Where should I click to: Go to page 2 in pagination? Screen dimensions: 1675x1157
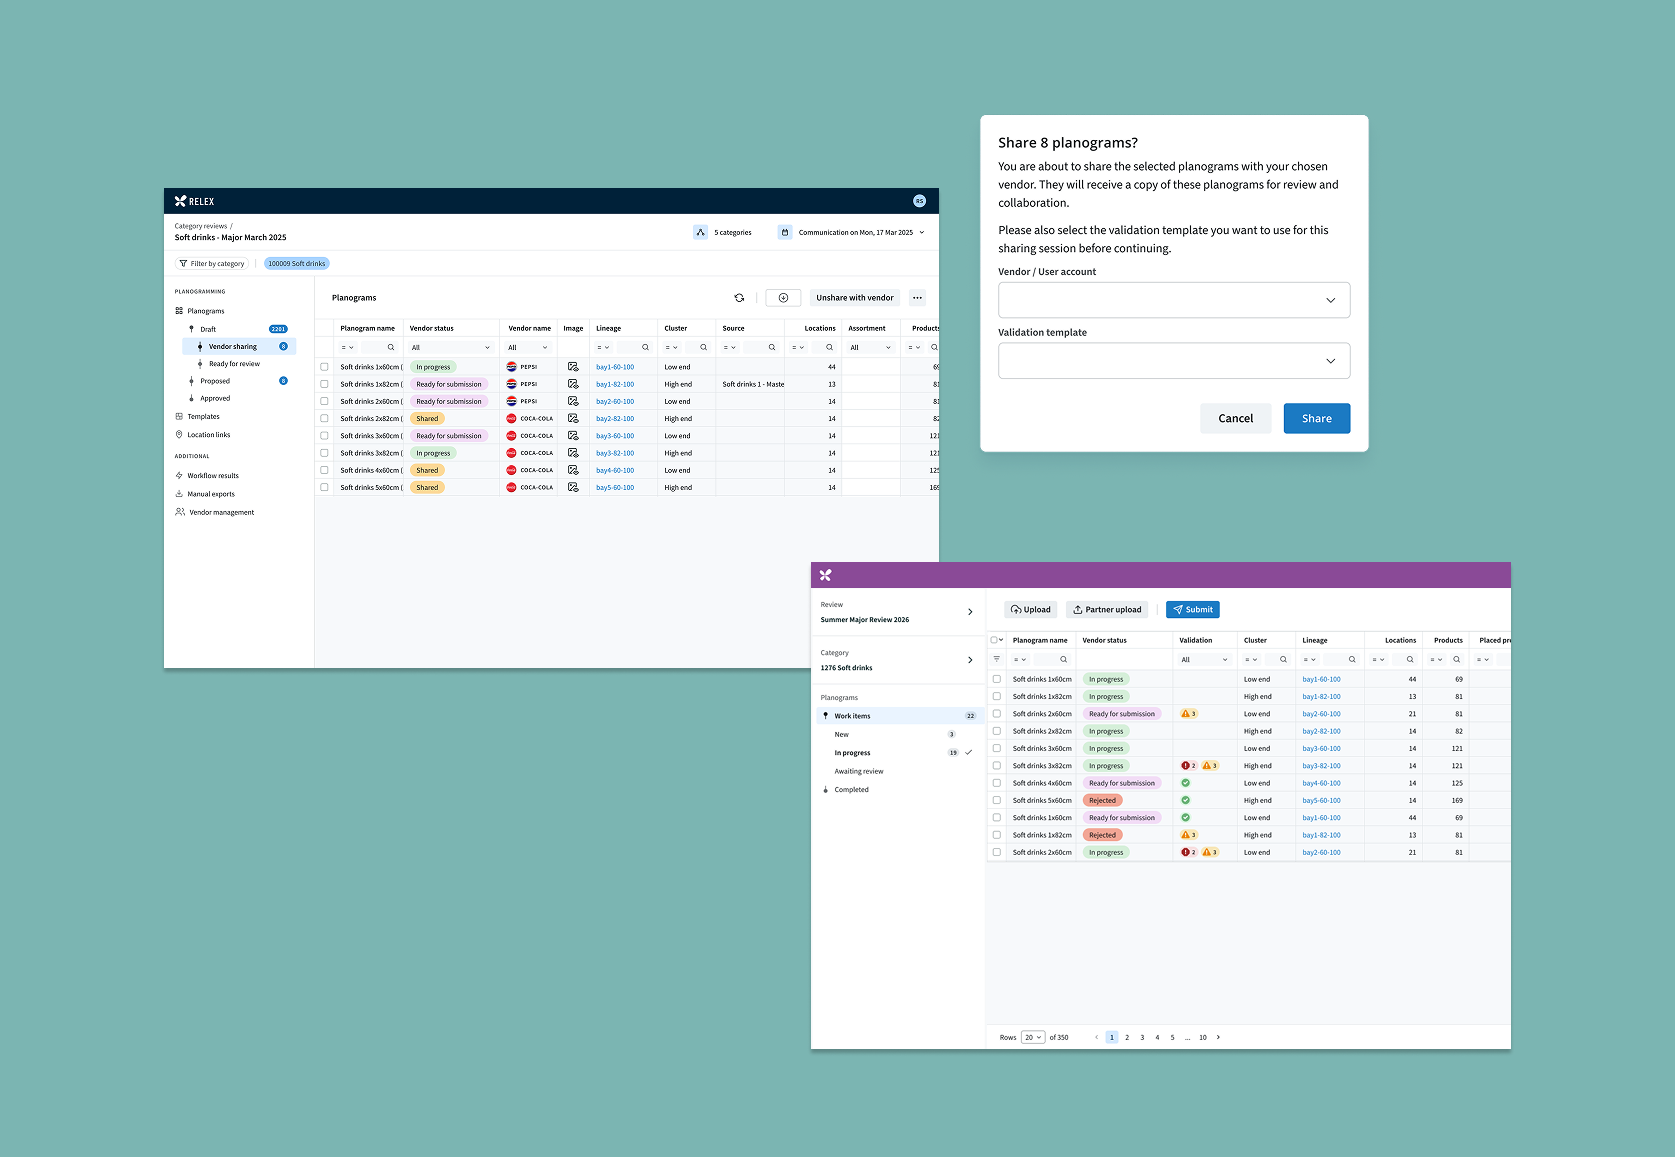point(1127,1038)
